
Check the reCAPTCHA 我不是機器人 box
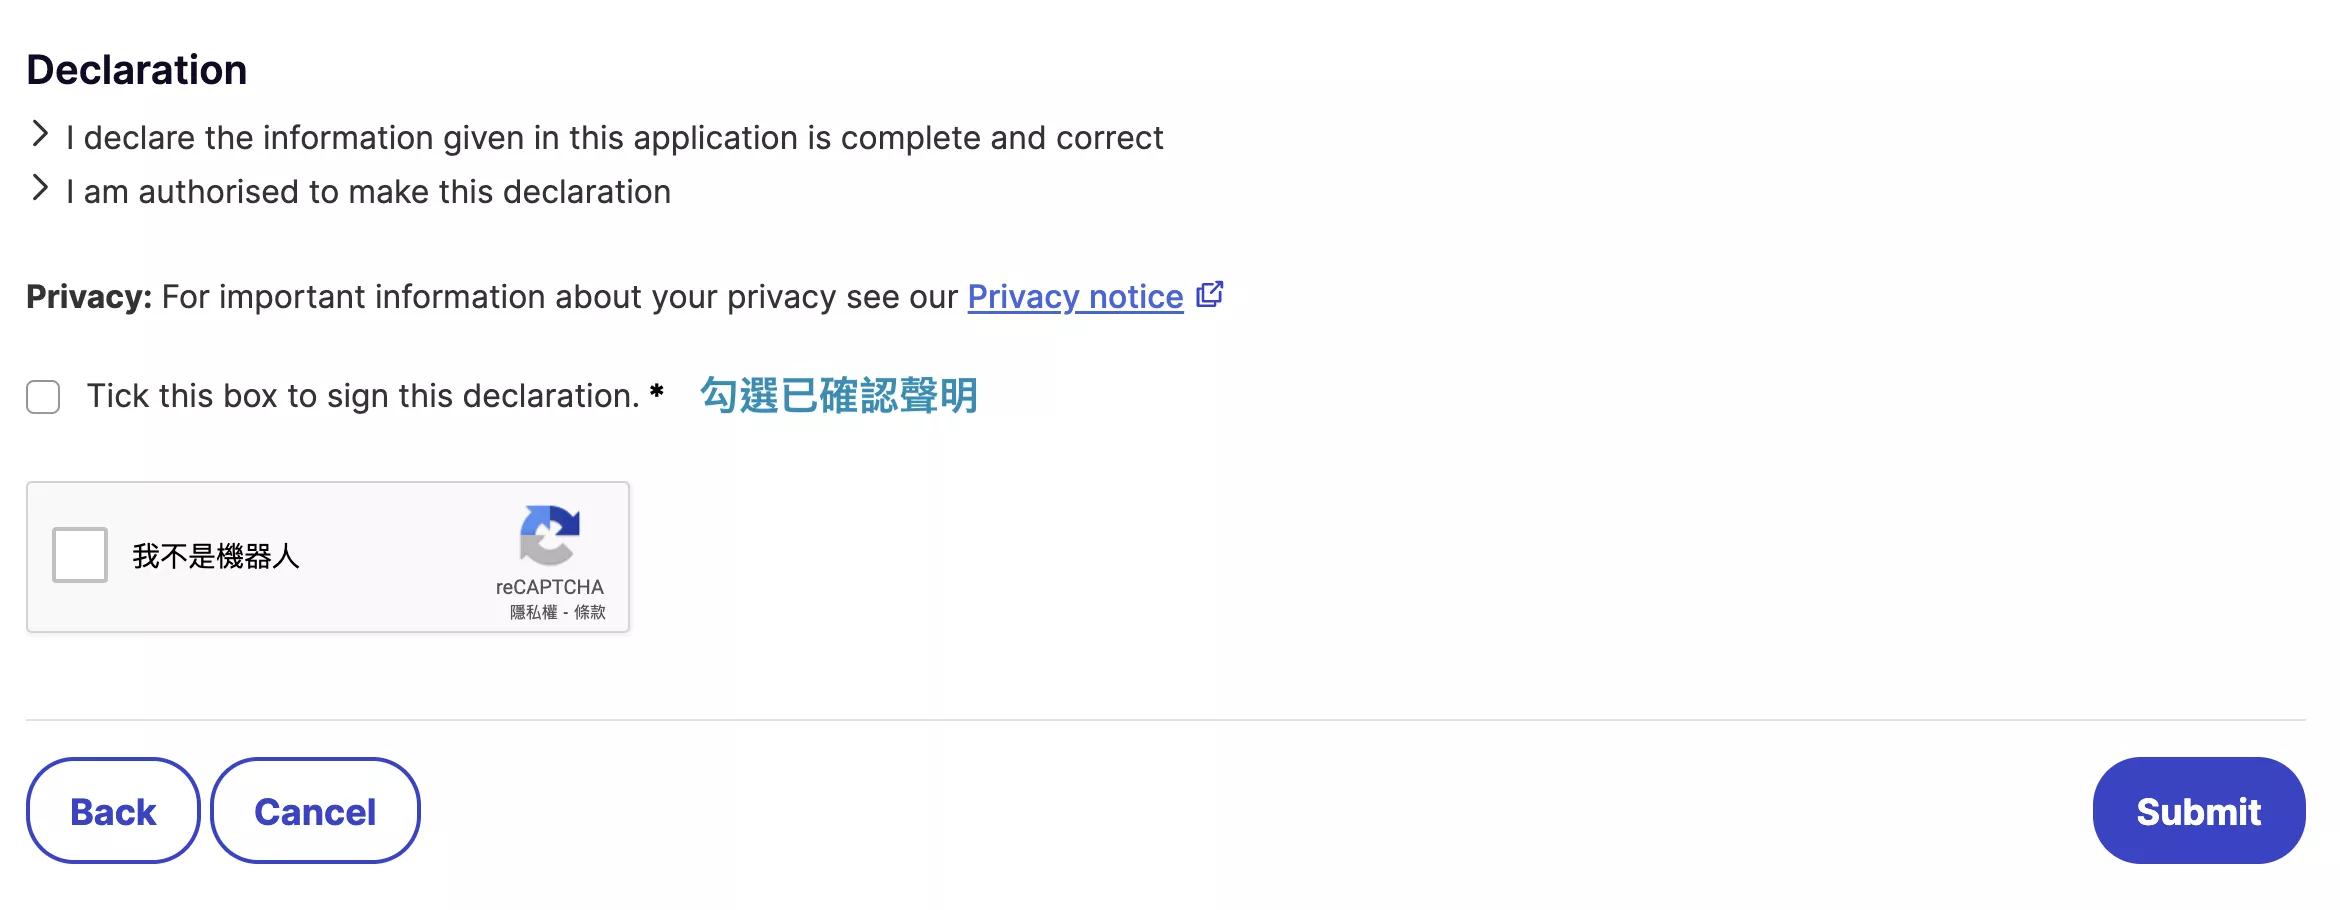point(80,555)
